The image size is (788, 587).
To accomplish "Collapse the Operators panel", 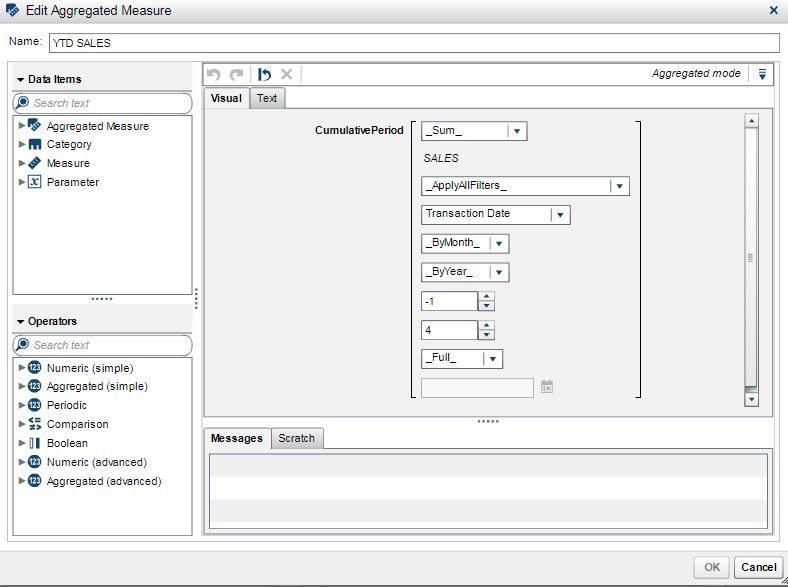I will click(21, 321).
